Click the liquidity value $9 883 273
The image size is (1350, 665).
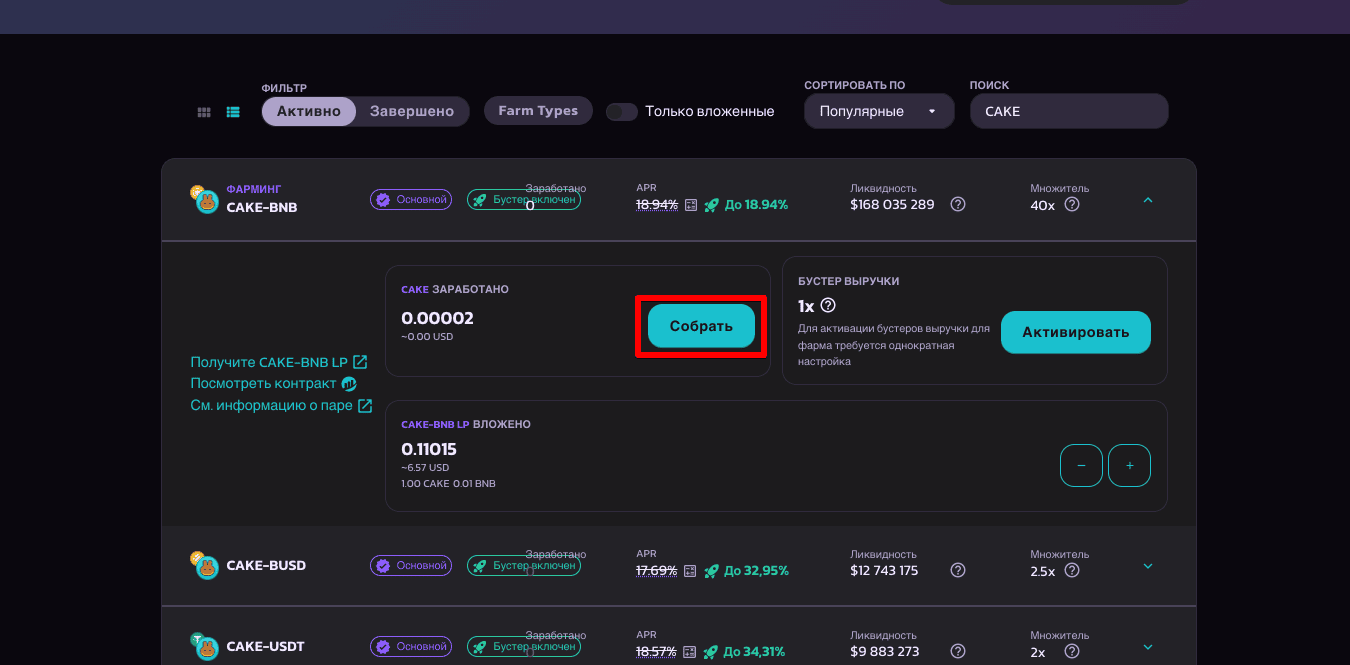point(884,652)
